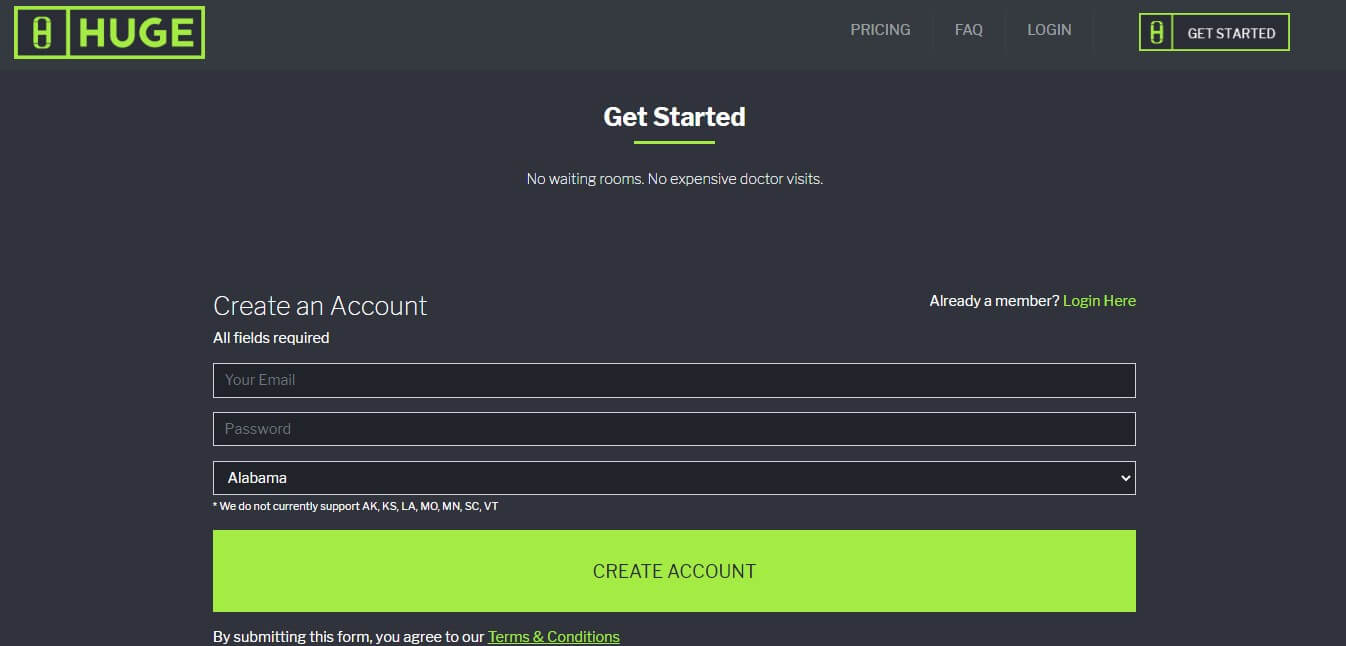Click pill icon beside Get Started button
The width and height of the screenshot is (1346, 646).
[1156, 33]
